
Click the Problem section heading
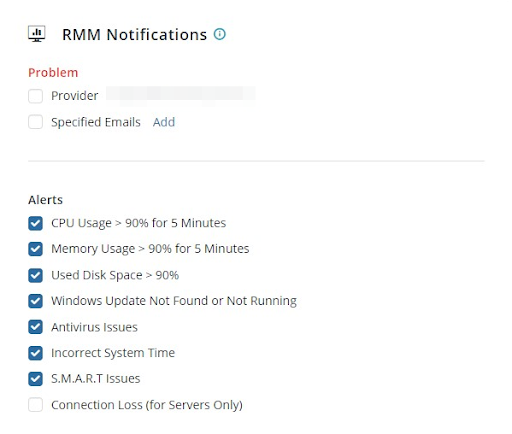pos(53,73)
